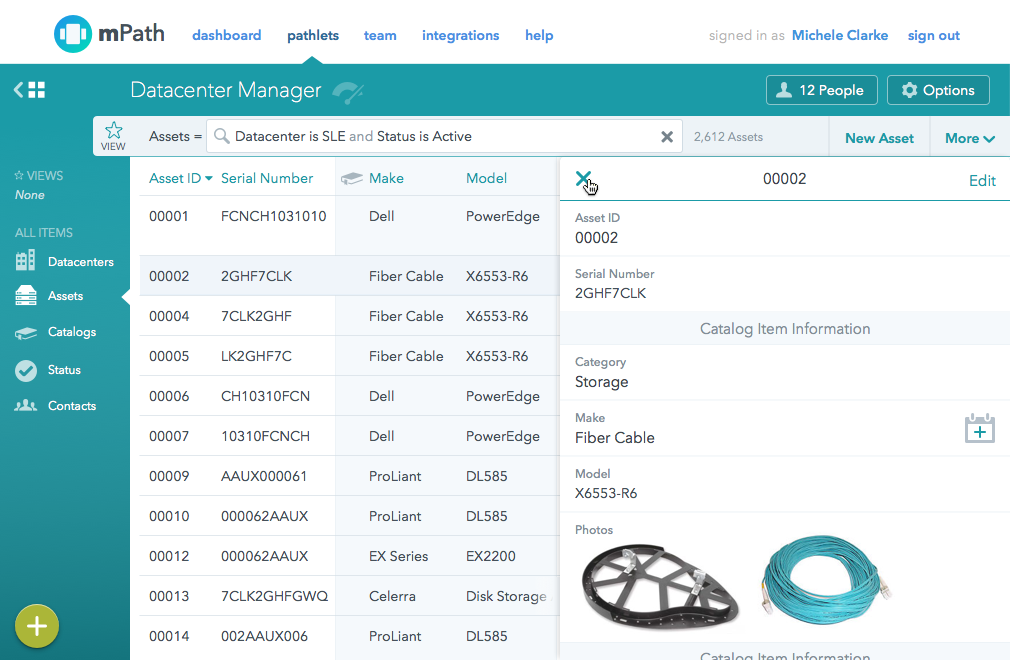Click the mPath logo icon
This screenshot has width=1010, height=660.
tap(73, 34)
